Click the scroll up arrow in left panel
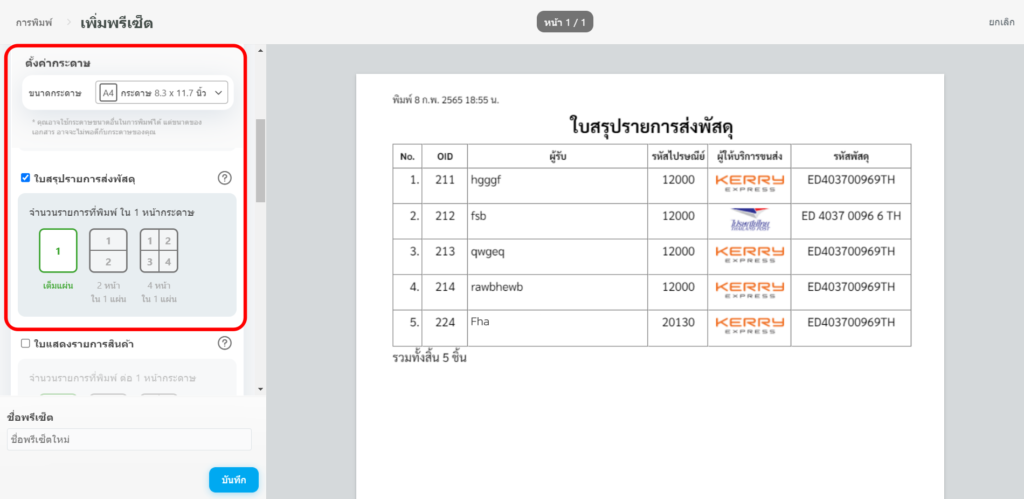Image resolution: width=1024 pixels, height=499 pixels. click(261, 49)
